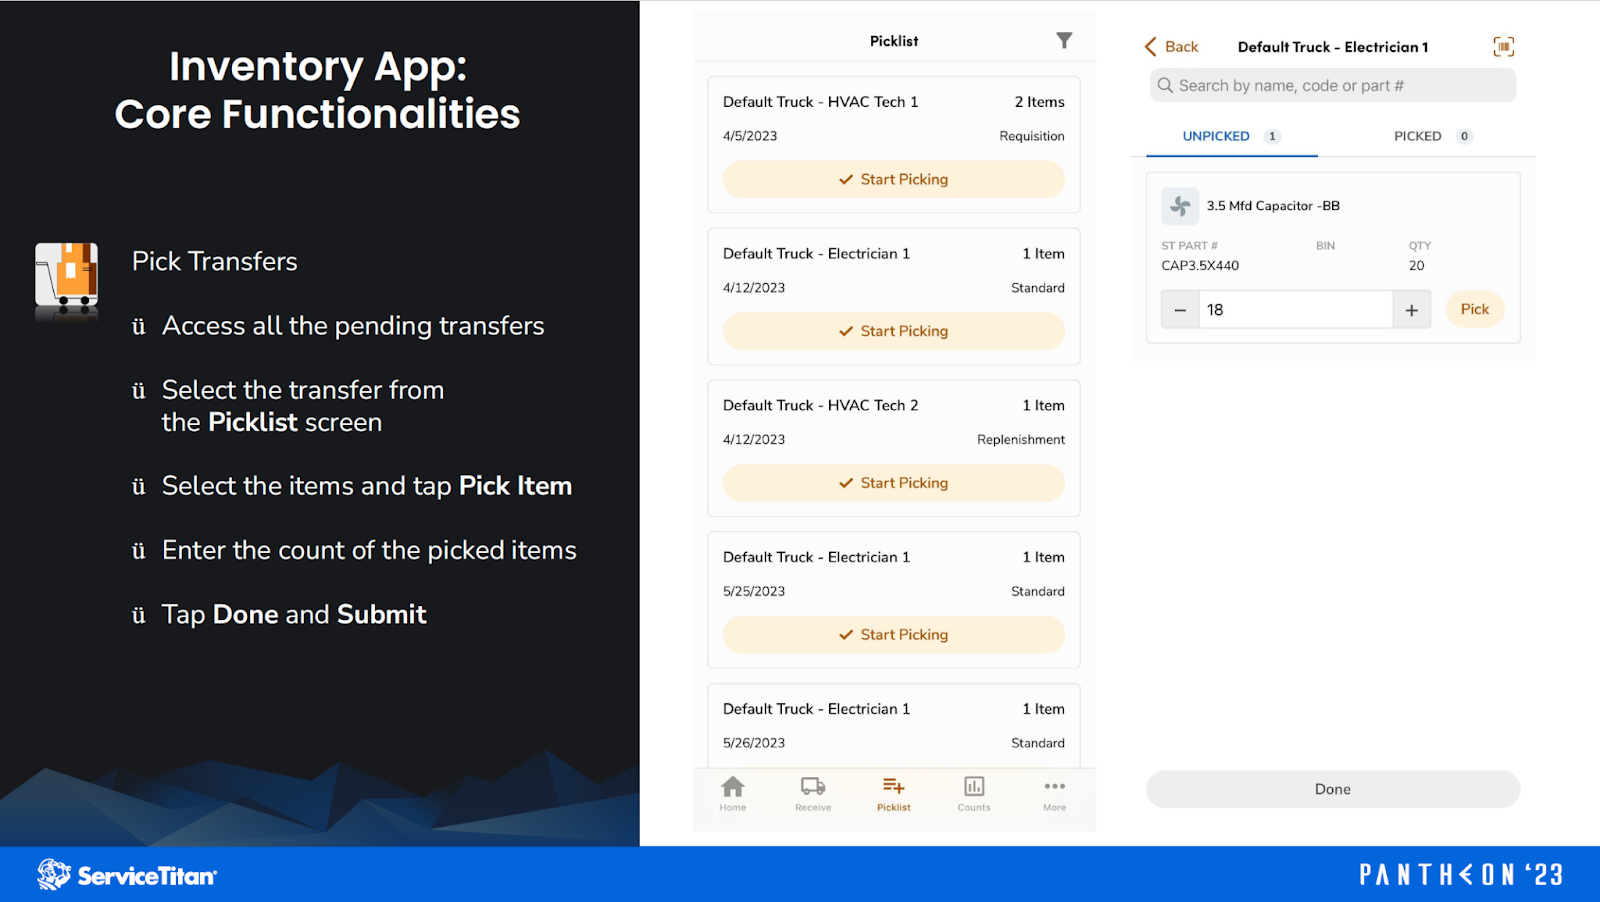1600x902 pixels.
Task: Click the pick transfers cart icon
Action: click(67, 275)
